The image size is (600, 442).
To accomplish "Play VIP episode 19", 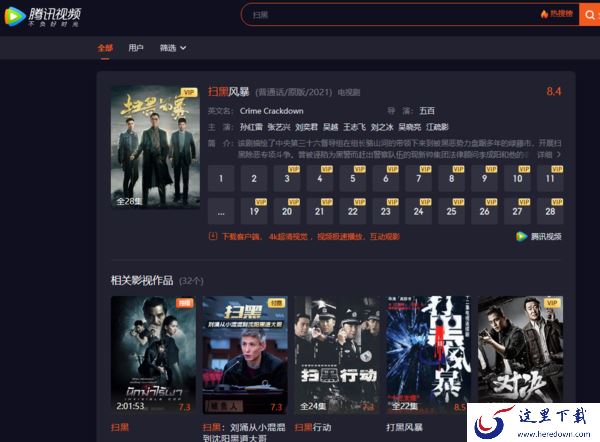I will pyautogui.click(x=254, y=211).
